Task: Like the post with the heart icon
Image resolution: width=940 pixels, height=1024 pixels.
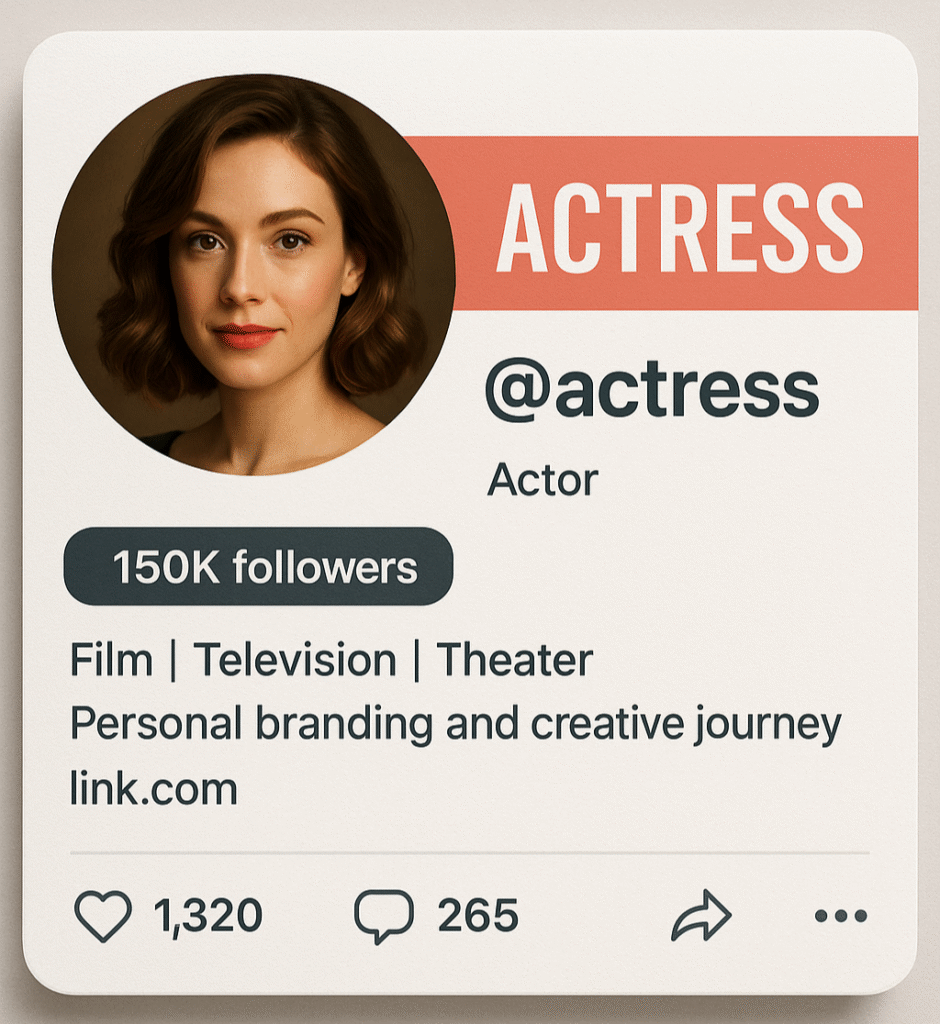Action: pyautogui.click(x=103, y=916)
